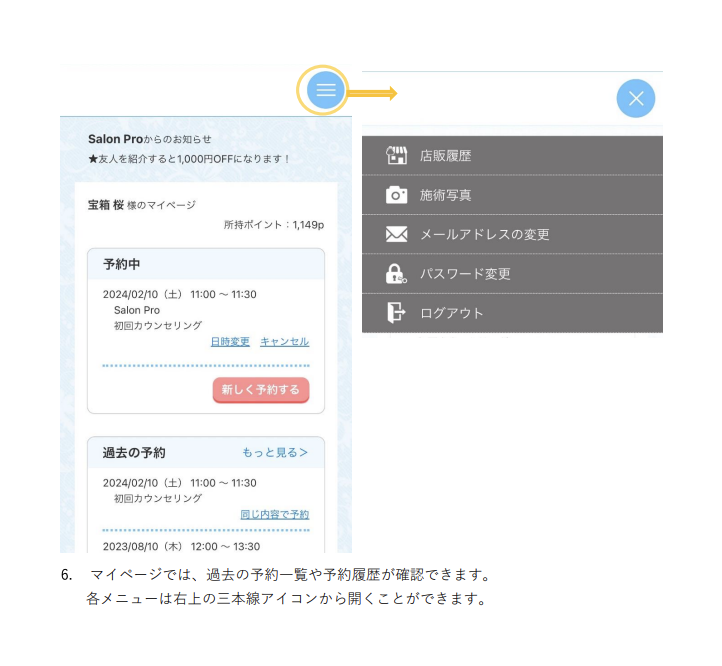Click the camera icon beside 施術写真
The height and width of the screenshot is (666, 722).
click(x=396, y=195)
